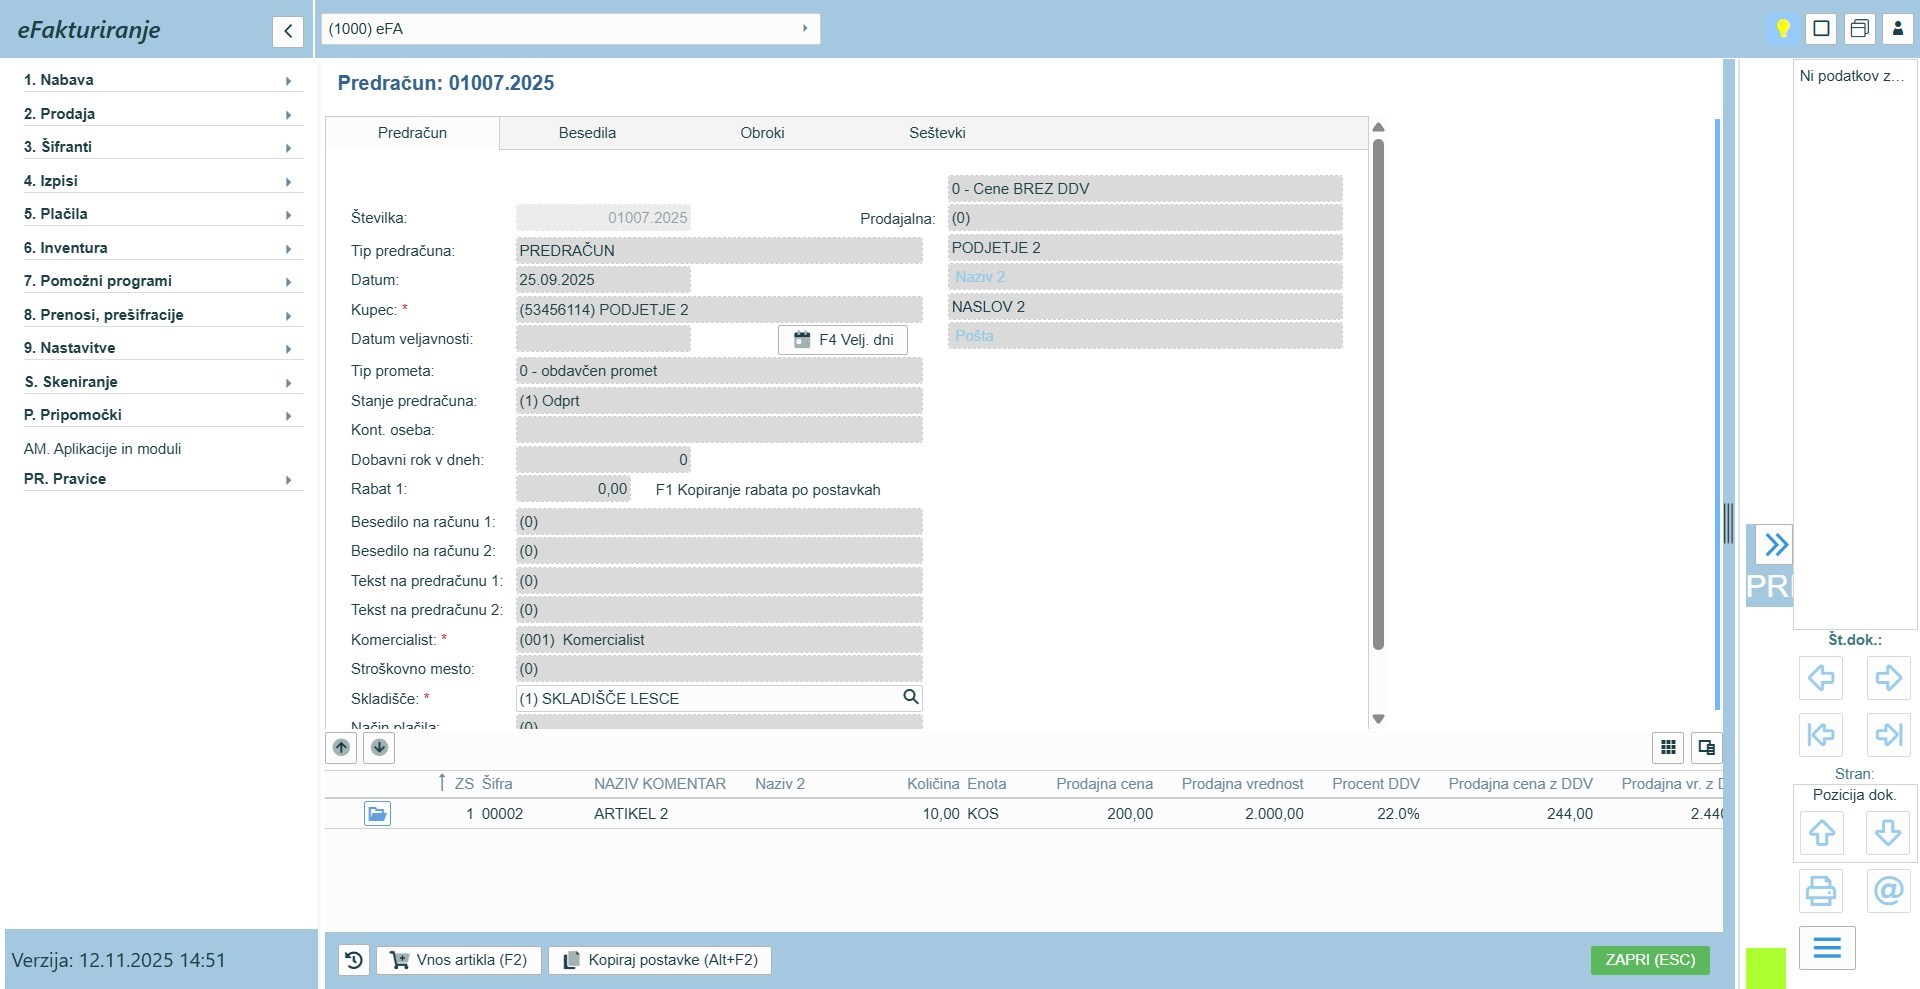
Task: Open the hamburger menu icon
Action: (x=1826, y=948)
